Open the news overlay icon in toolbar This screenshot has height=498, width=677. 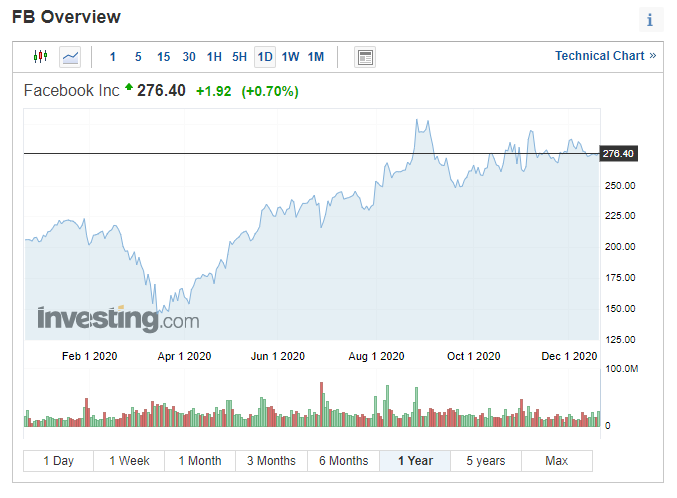pos(365,57)
